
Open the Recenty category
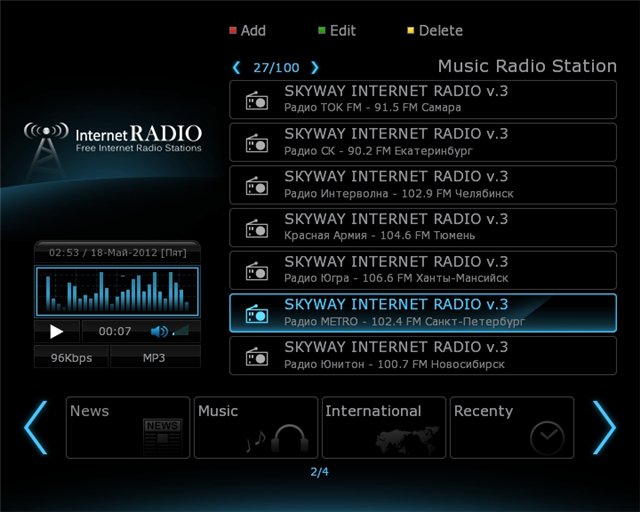(x=512, y=427)
